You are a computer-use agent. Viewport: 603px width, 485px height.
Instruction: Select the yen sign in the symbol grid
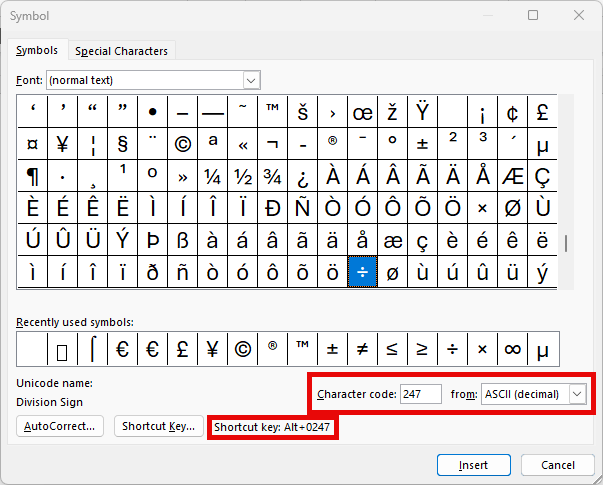tap(62, 144)
